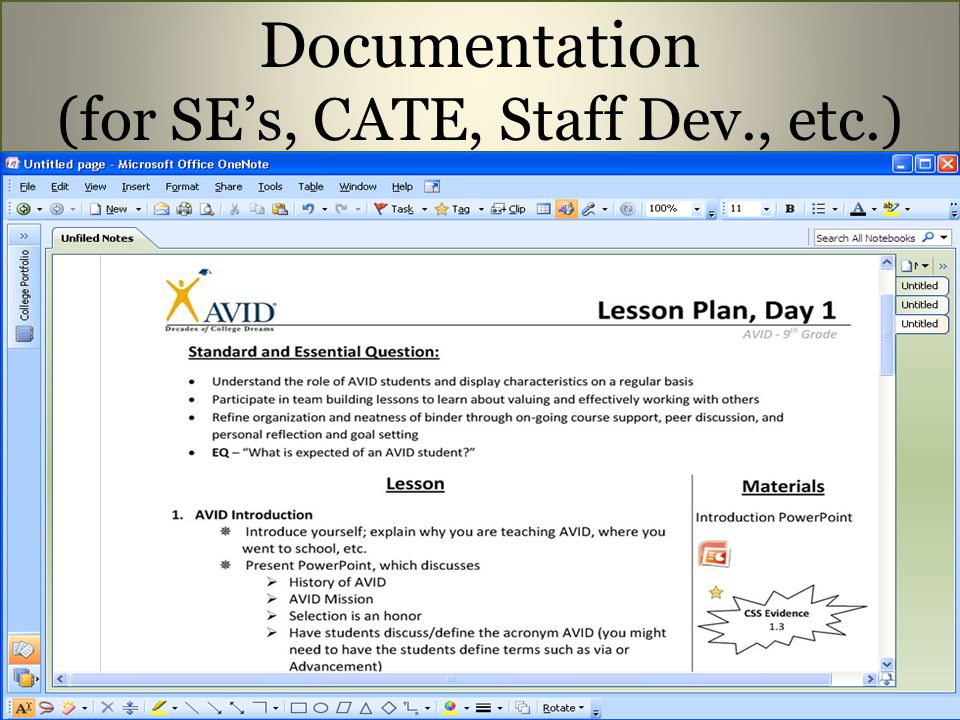
Task: Click the Delete X icon in drawing toolbar
Action: point(107,708)
